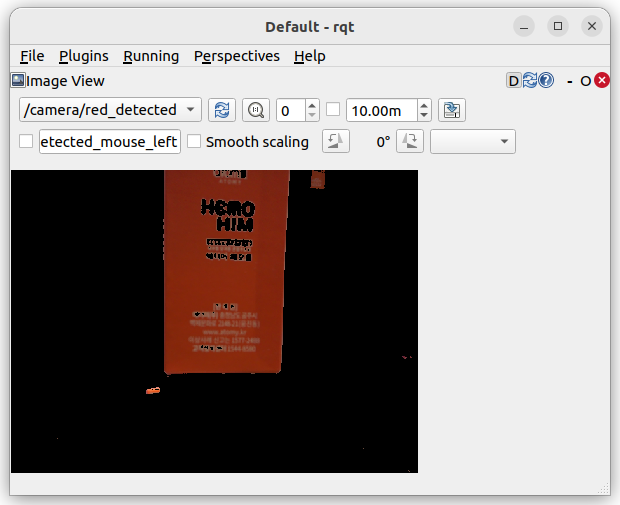This screenshot has width=620, height=505.
Task: Click the 0° rotation angle label
Action: point(383,142)
